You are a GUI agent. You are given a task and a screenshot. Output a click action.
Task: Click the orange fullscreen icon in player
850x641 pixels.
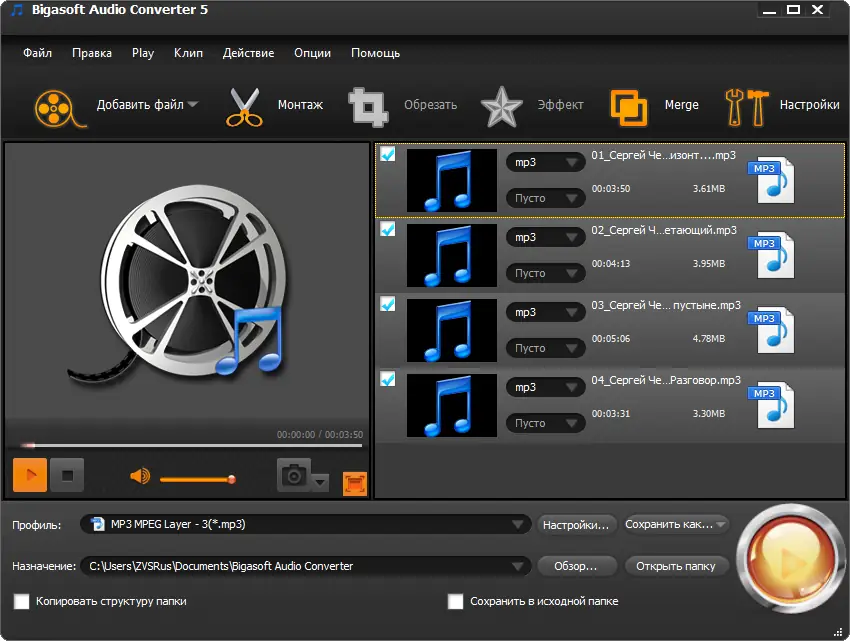coord(355,484)
